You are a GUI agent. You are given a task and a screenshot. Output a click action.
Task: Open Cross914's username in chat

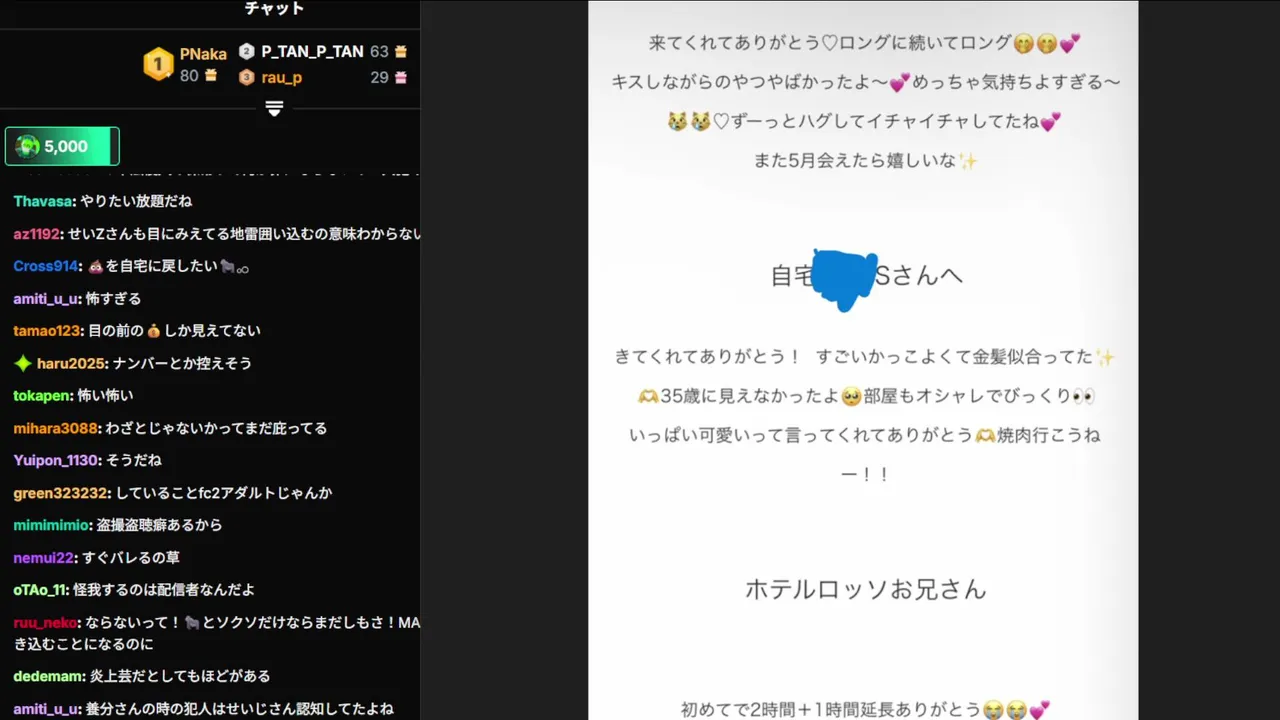45,266
